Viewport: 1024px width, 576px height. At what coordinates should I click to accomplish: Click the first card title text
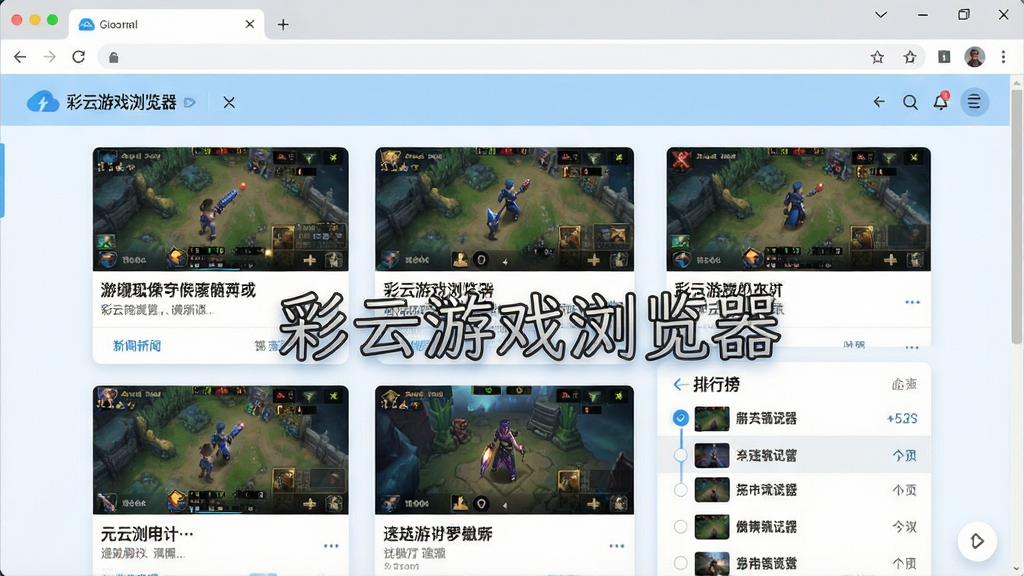[x=178, y=290]
